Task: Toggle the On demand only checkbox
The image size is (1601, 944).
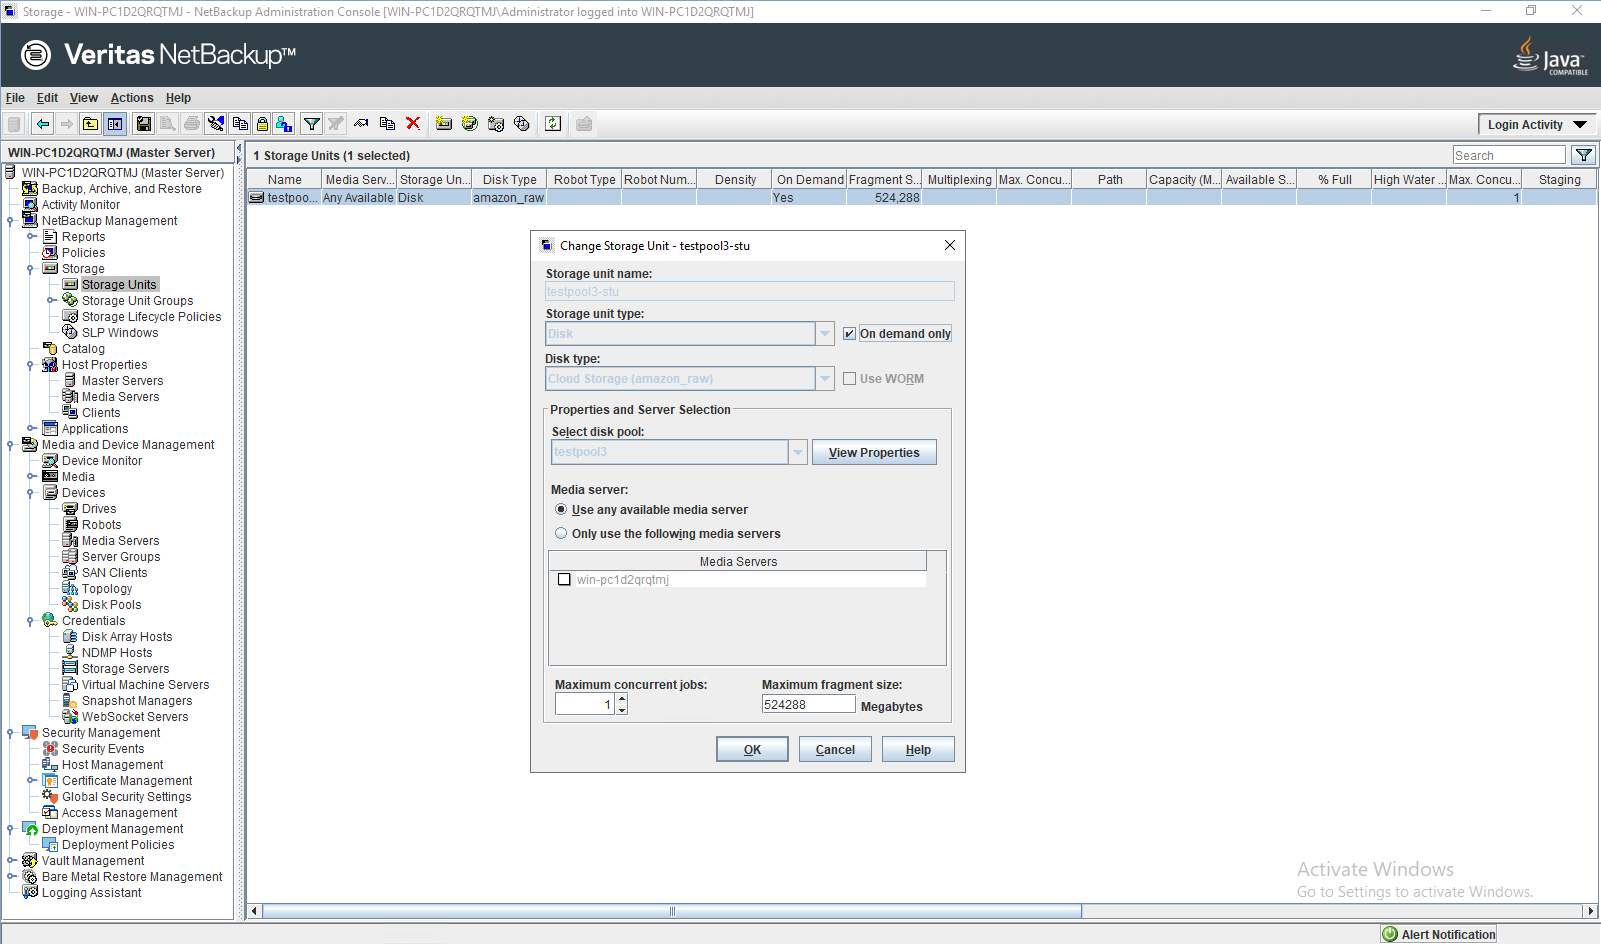Action: point(849,334)
